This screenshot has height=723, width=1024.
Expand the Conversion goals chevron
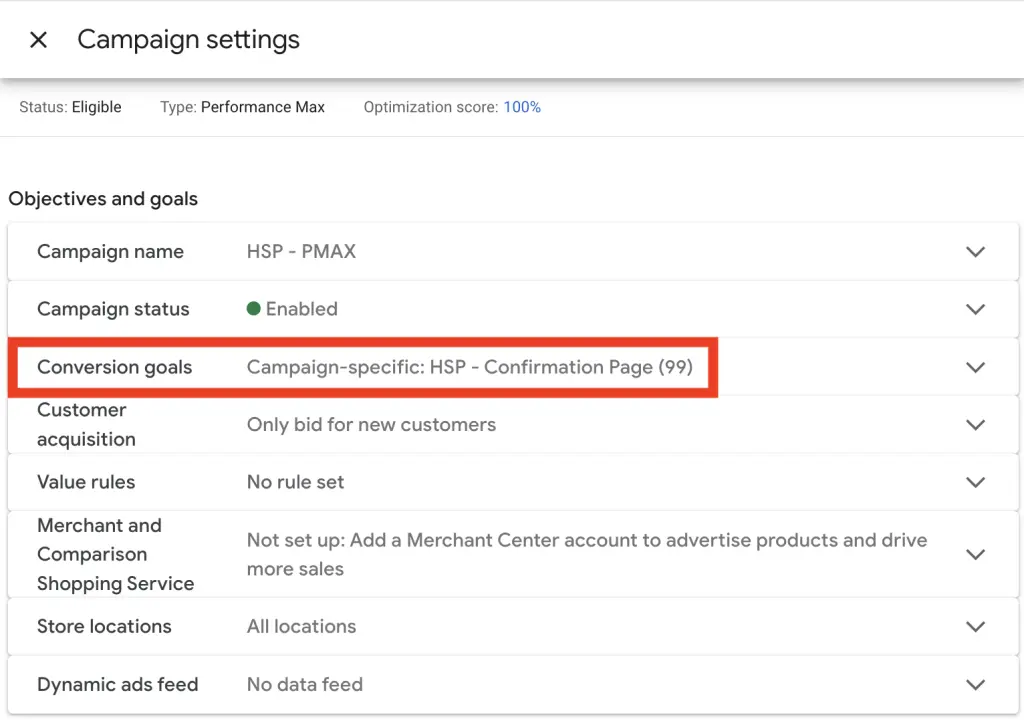coord(976,367)
